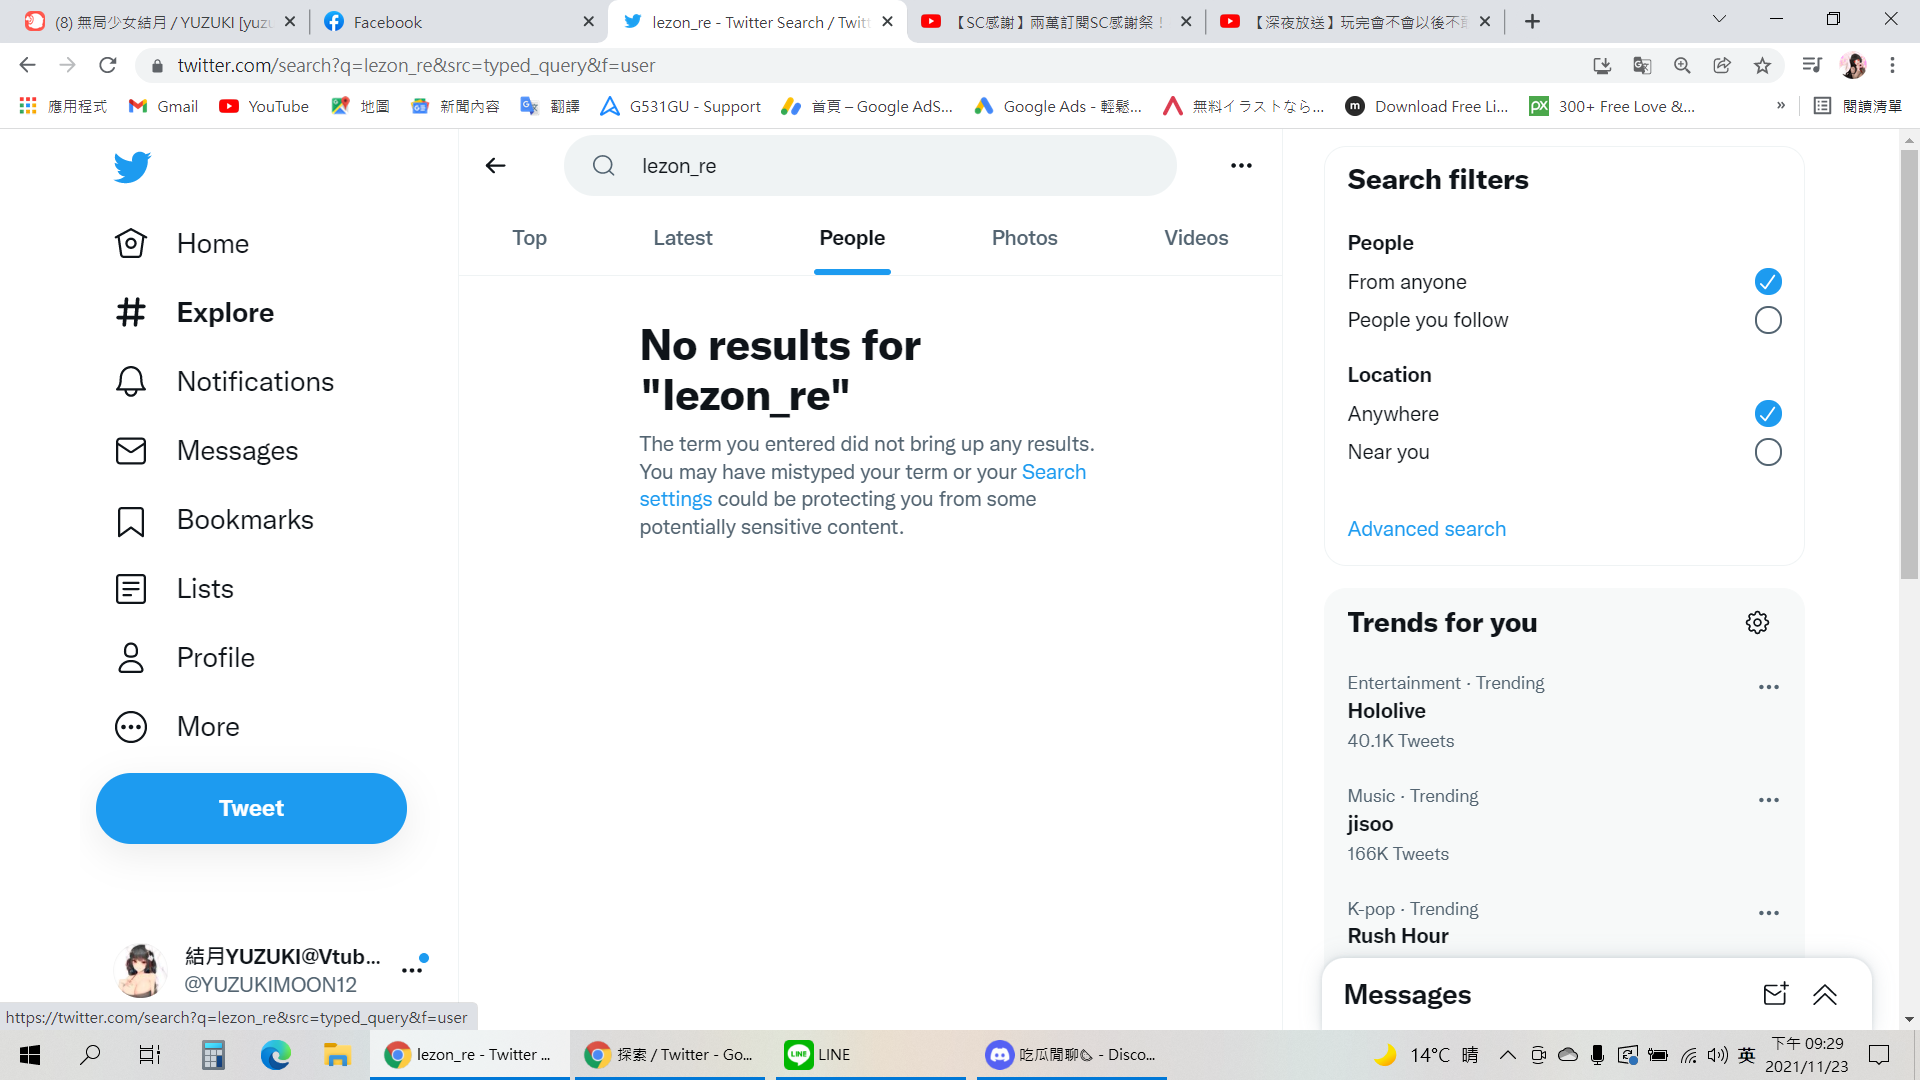
Task: Open the jisoo trend
Action: click(1370, 824)
